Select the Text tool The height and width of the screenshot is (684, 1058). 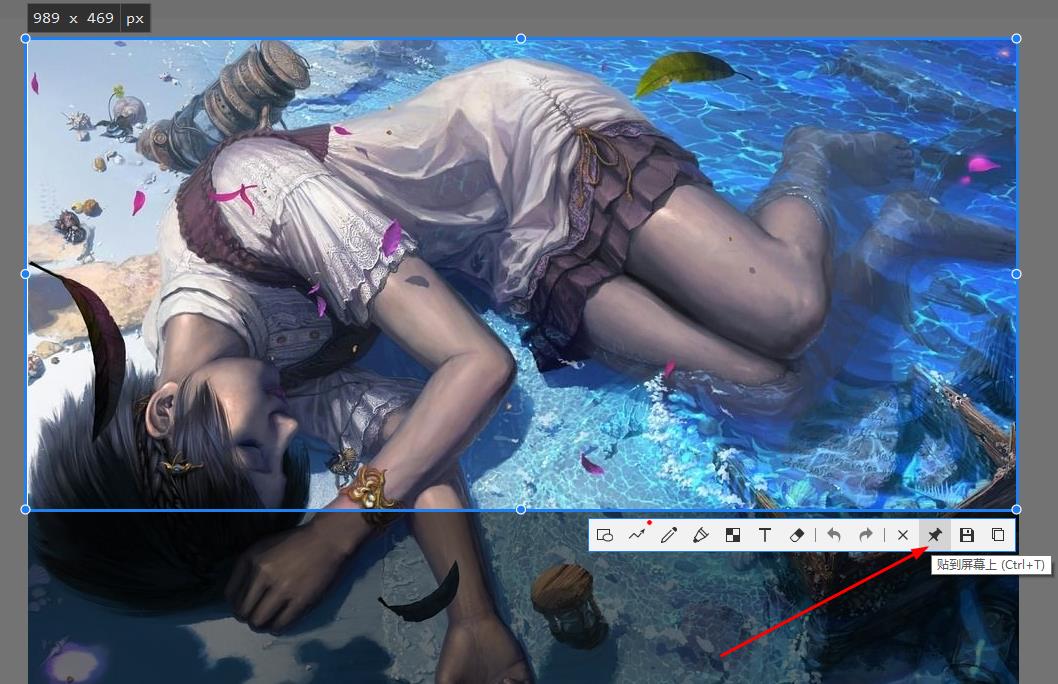point(764,535)
